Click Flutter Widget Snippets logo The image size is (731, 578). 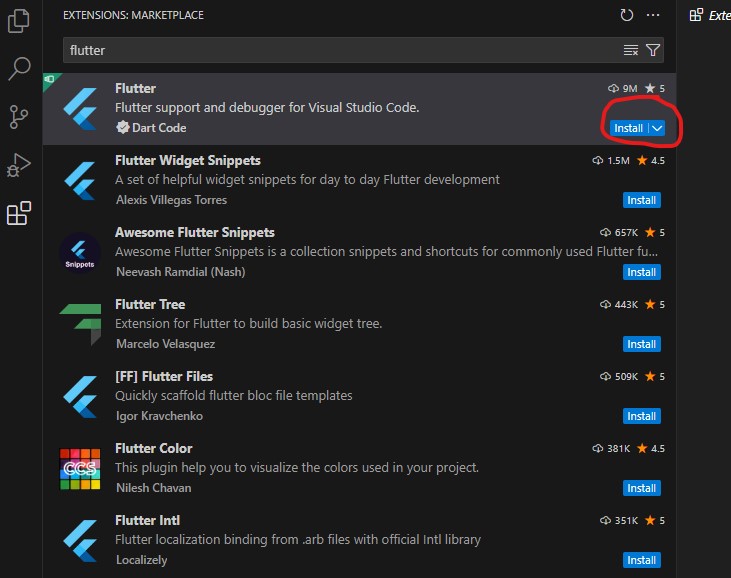pyautogui.click(x=80, y=181)
